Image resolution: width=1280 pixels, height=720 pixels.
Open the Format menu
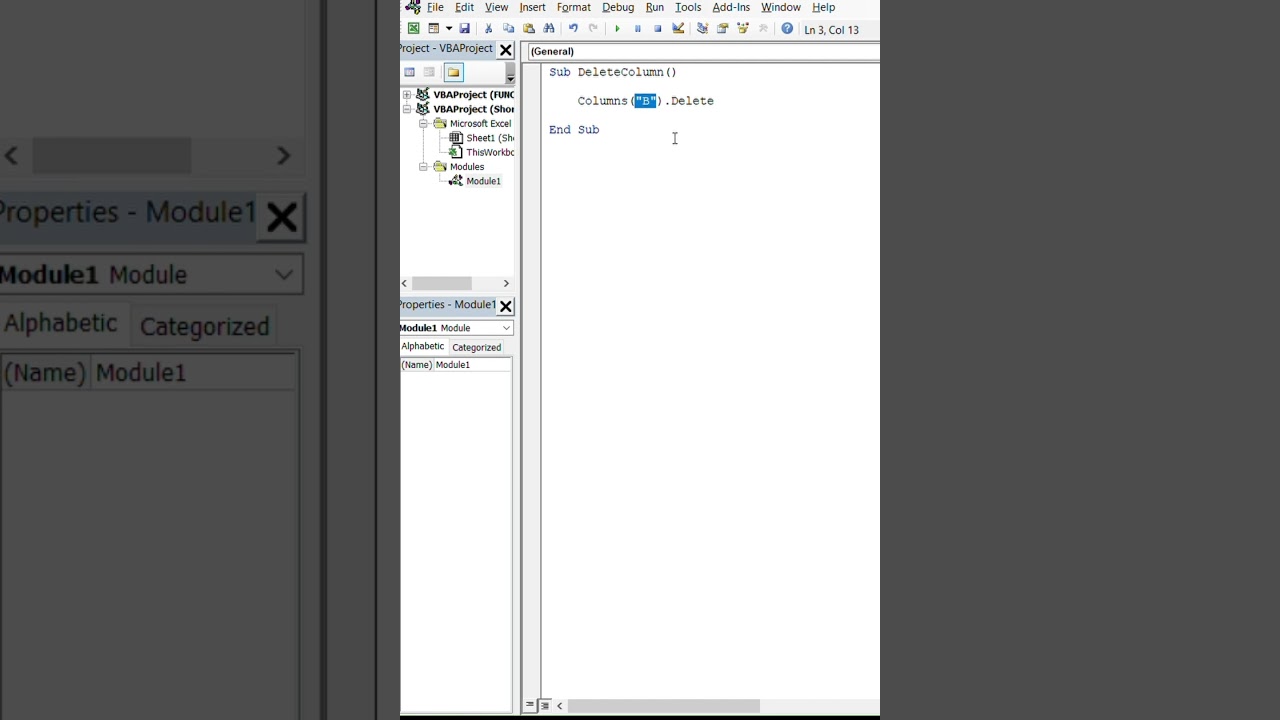574,7
